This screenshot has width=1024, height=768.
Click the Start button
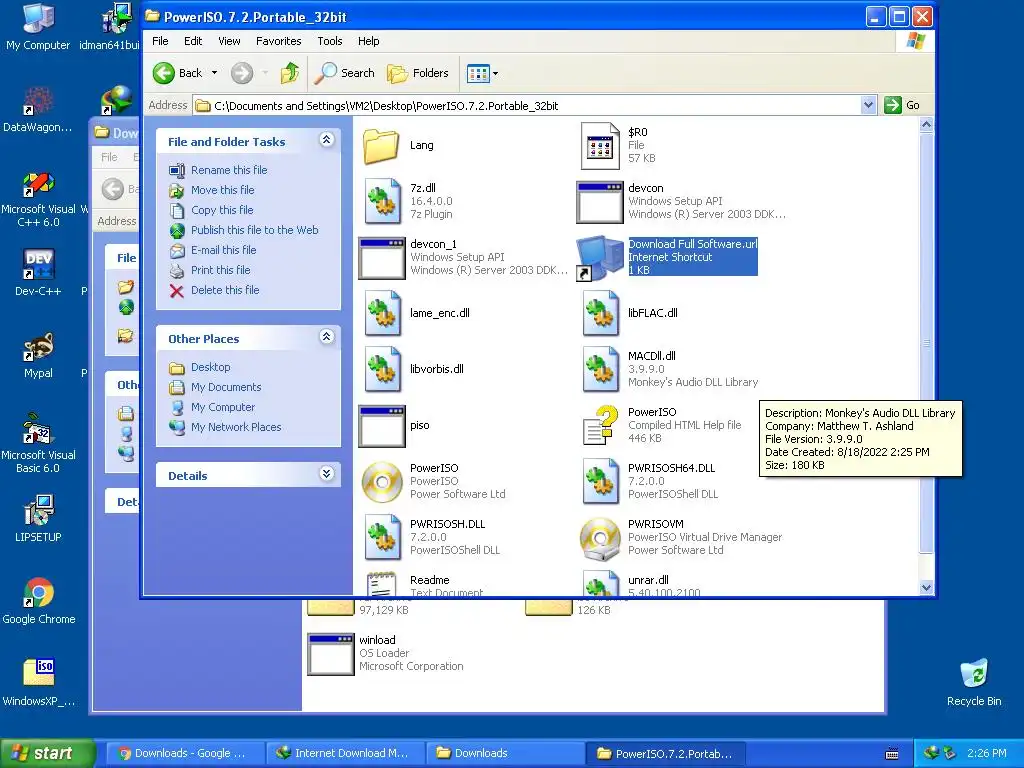pyautogui.click(x=48, y=754)
